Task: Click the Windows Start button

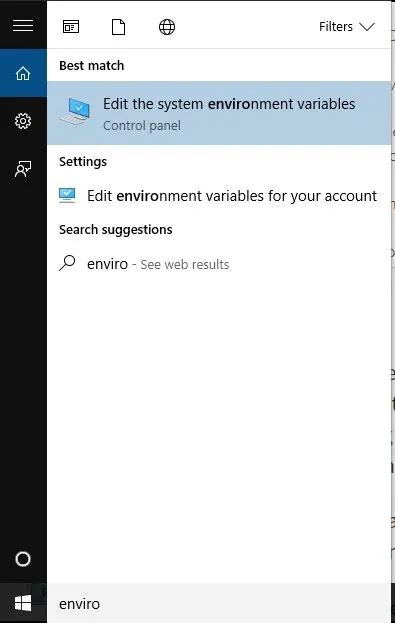Action: tap(23, 604)
